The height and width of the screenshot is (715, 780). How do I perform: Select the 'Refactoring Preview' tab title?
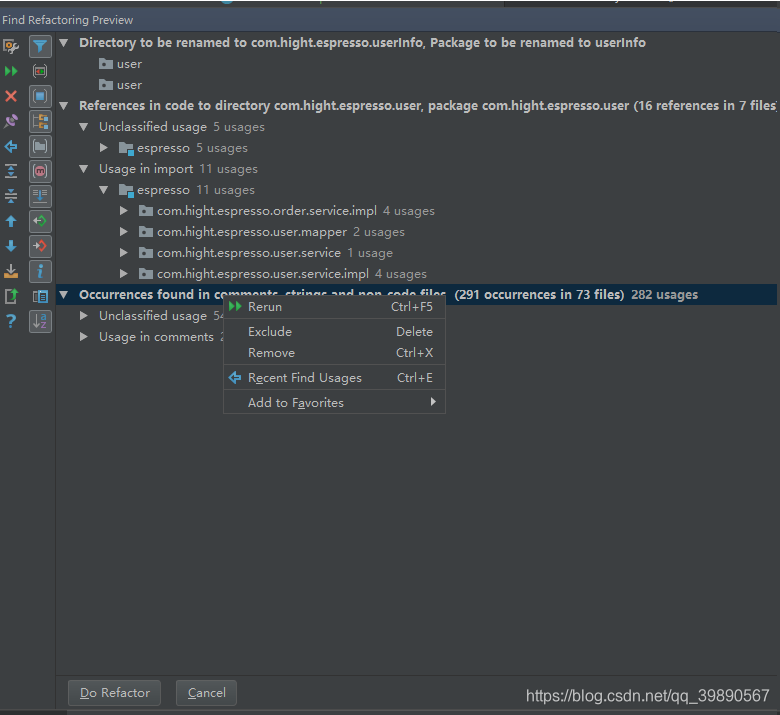point(81,20)
